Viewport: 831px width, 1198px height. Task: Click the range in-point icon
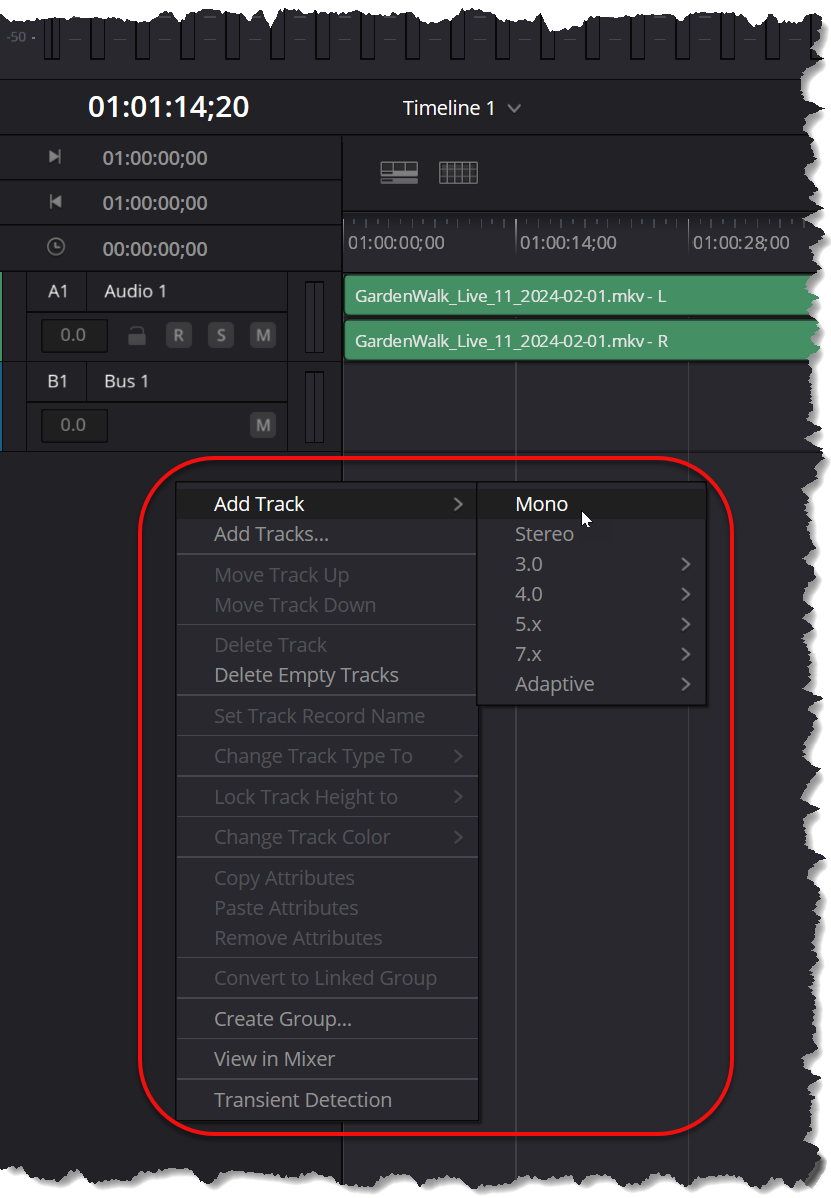click(55, 157)
